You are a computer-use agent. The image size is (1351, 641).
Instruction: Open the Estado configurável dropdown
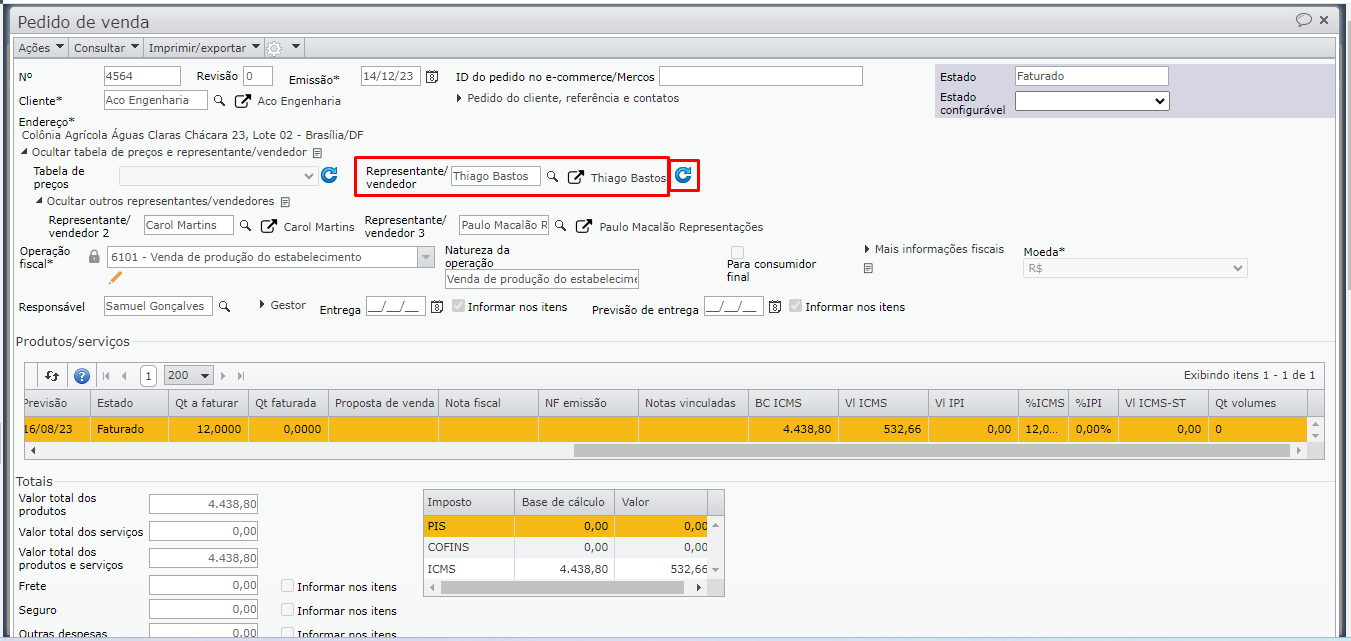(1092, 100)
